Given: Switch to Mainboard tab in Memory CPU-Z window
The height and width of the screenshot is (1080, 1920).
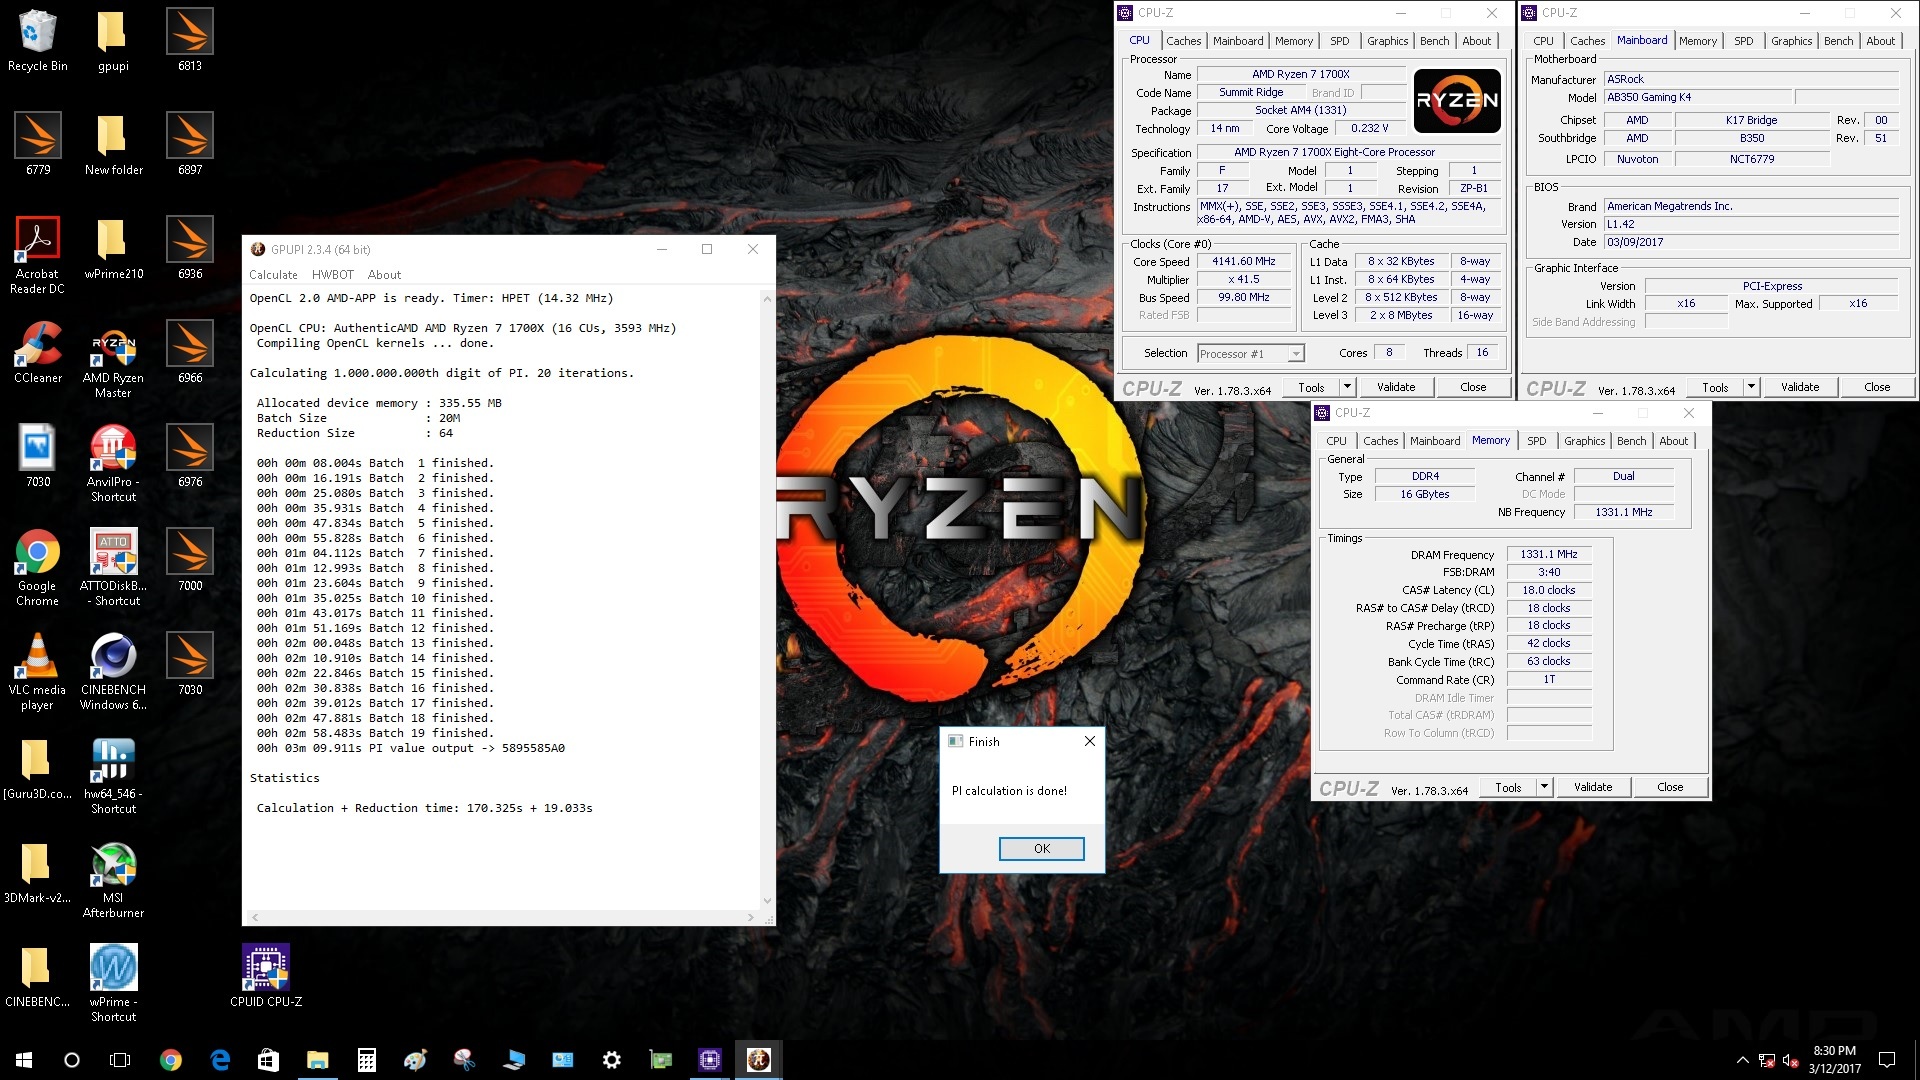Looking at the screenshot, I should pos(1435,441).
